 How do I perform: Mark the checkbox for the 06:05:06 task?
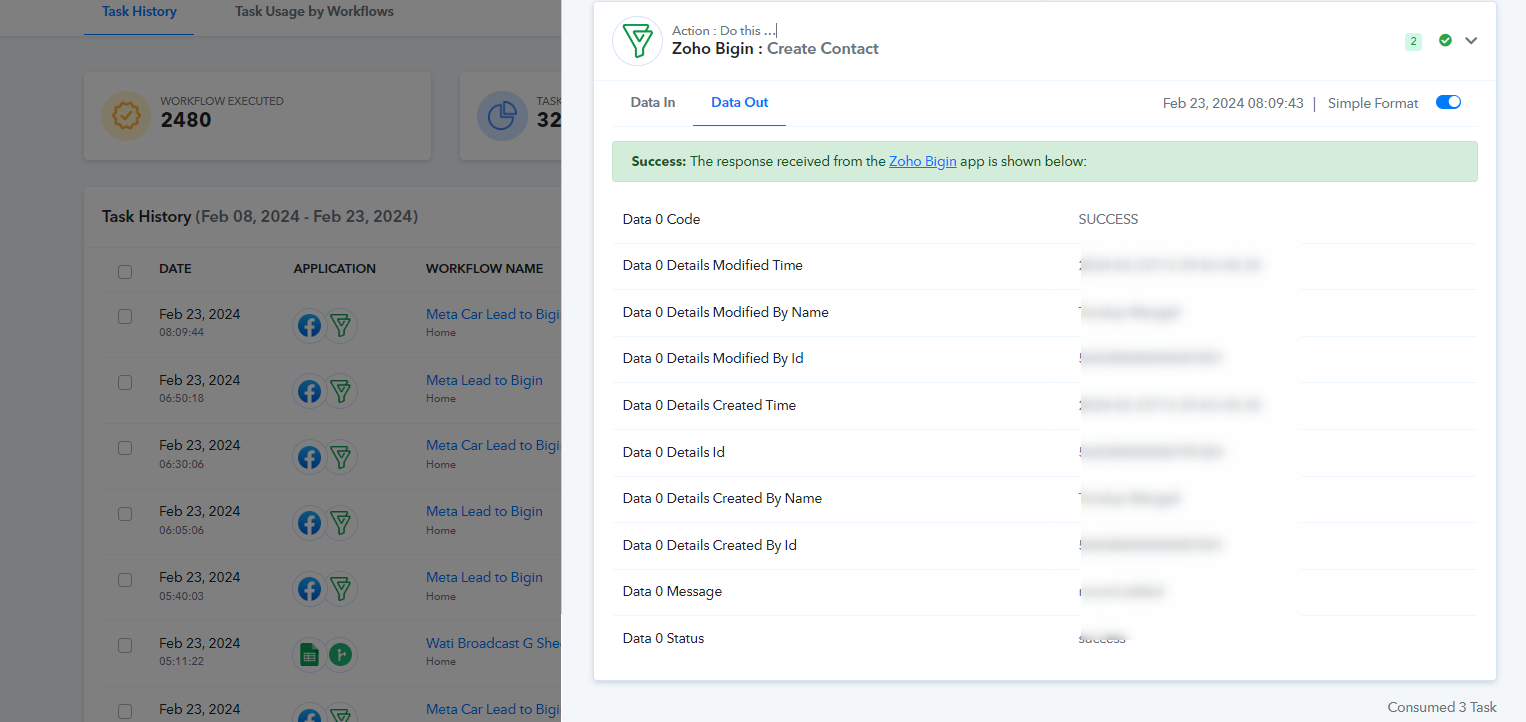tap(125, 514)
